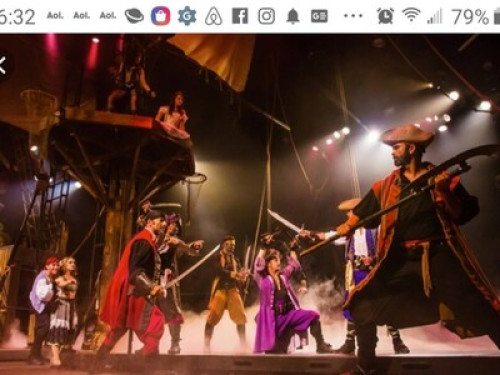Tap the pirate show stage photo
Screen dimensions: 500x375
tap(250, 204)
